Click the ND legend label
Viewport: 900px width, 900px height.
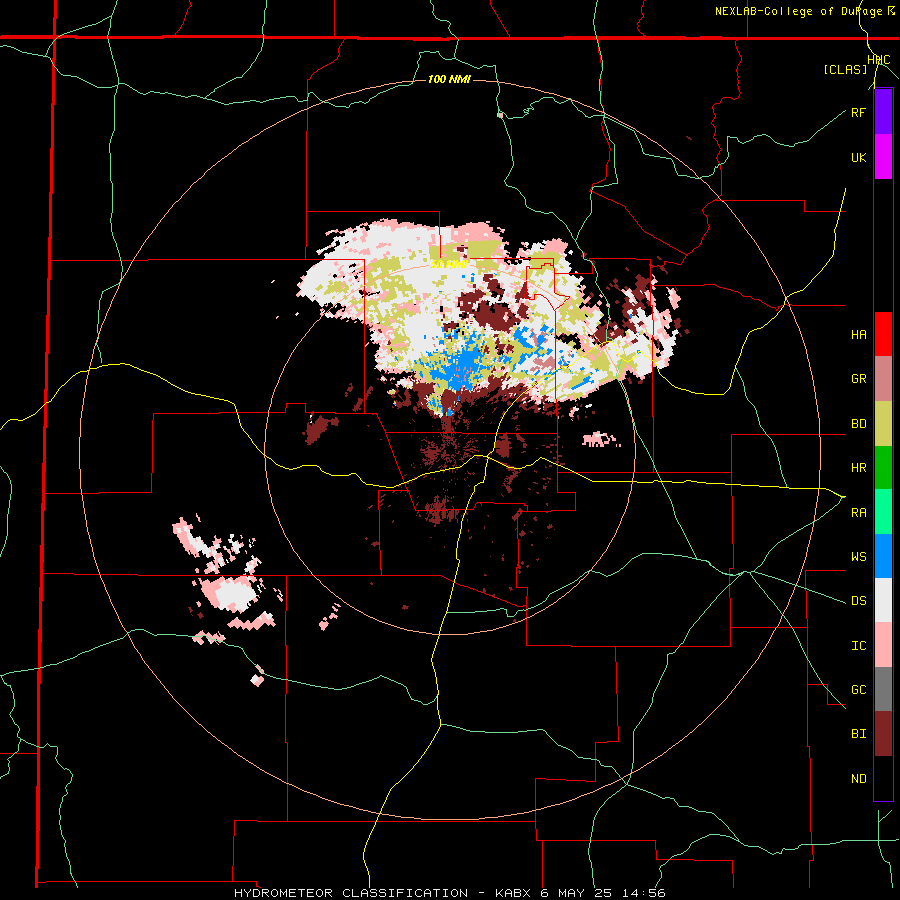[858, 779]
